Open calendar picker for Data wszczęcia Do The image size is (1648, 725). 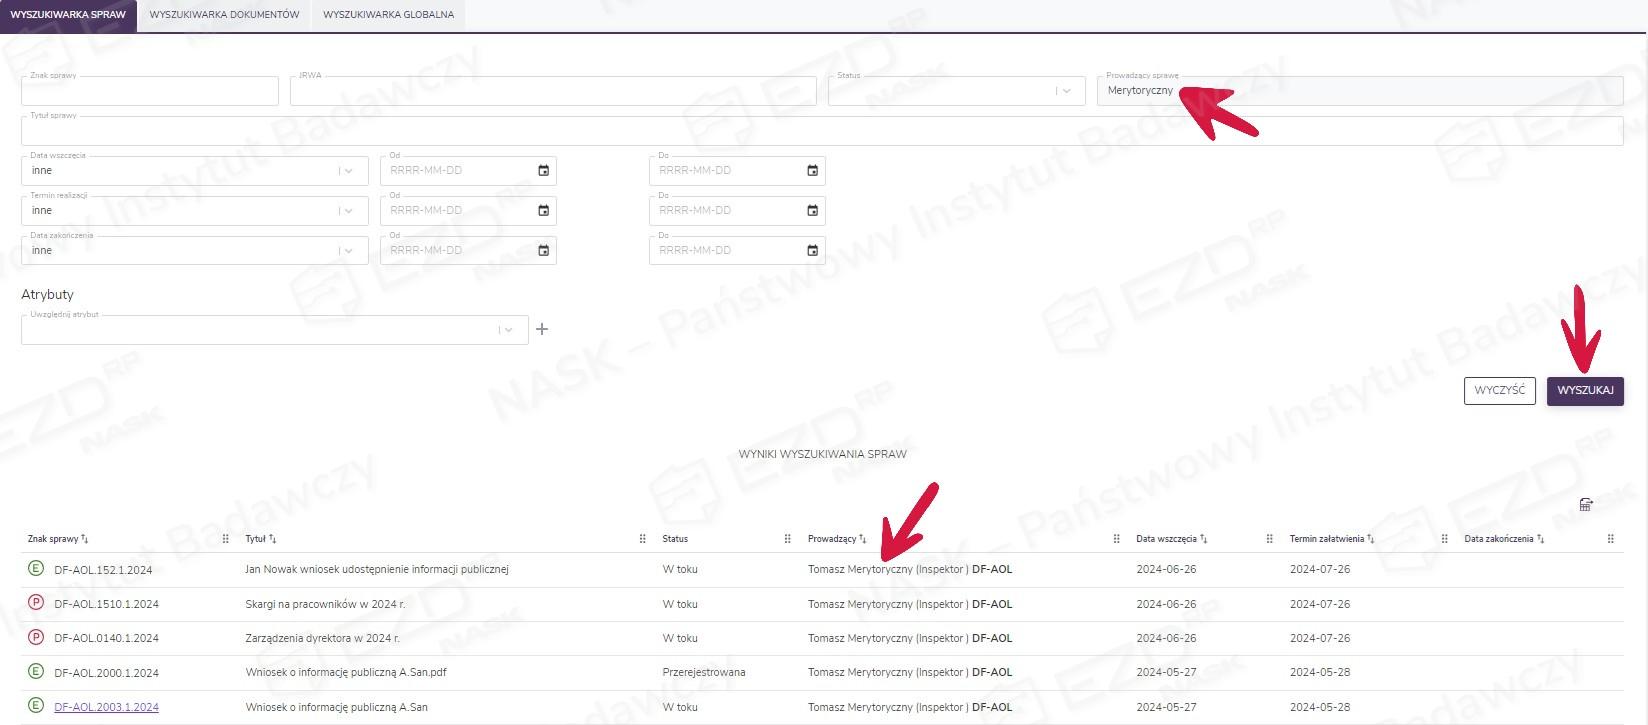point(812,171)
